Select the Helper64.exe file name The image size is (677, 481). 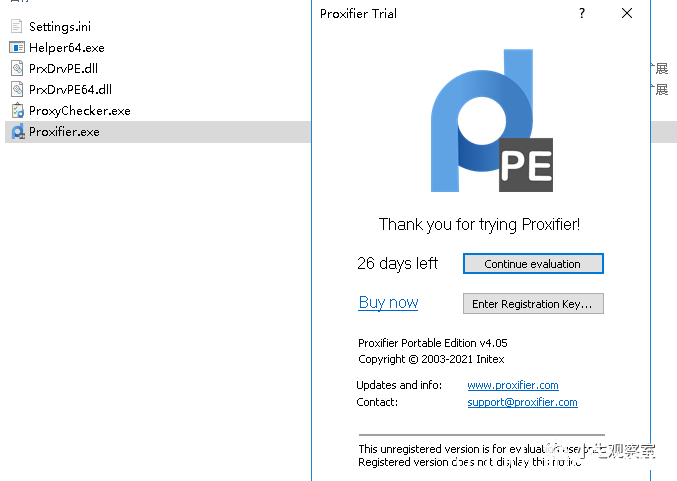67,47
